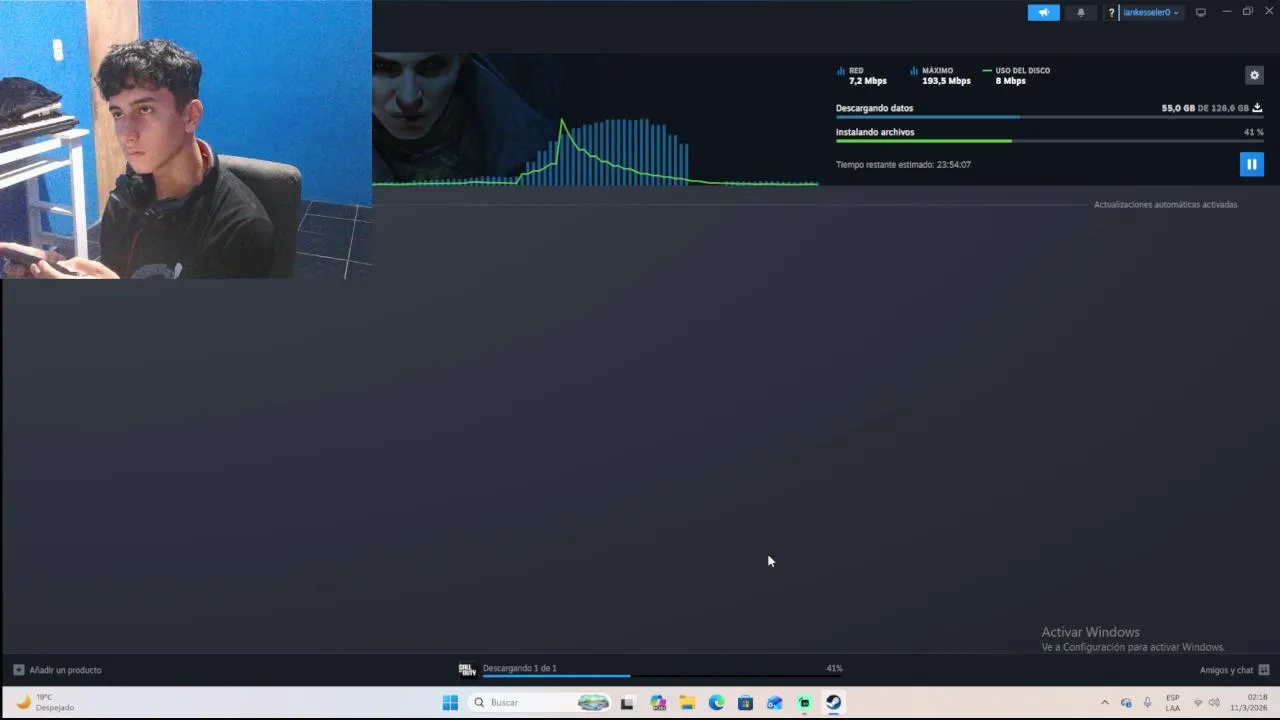Expand the iankesseler0 account dropdown

point(1151,13)
